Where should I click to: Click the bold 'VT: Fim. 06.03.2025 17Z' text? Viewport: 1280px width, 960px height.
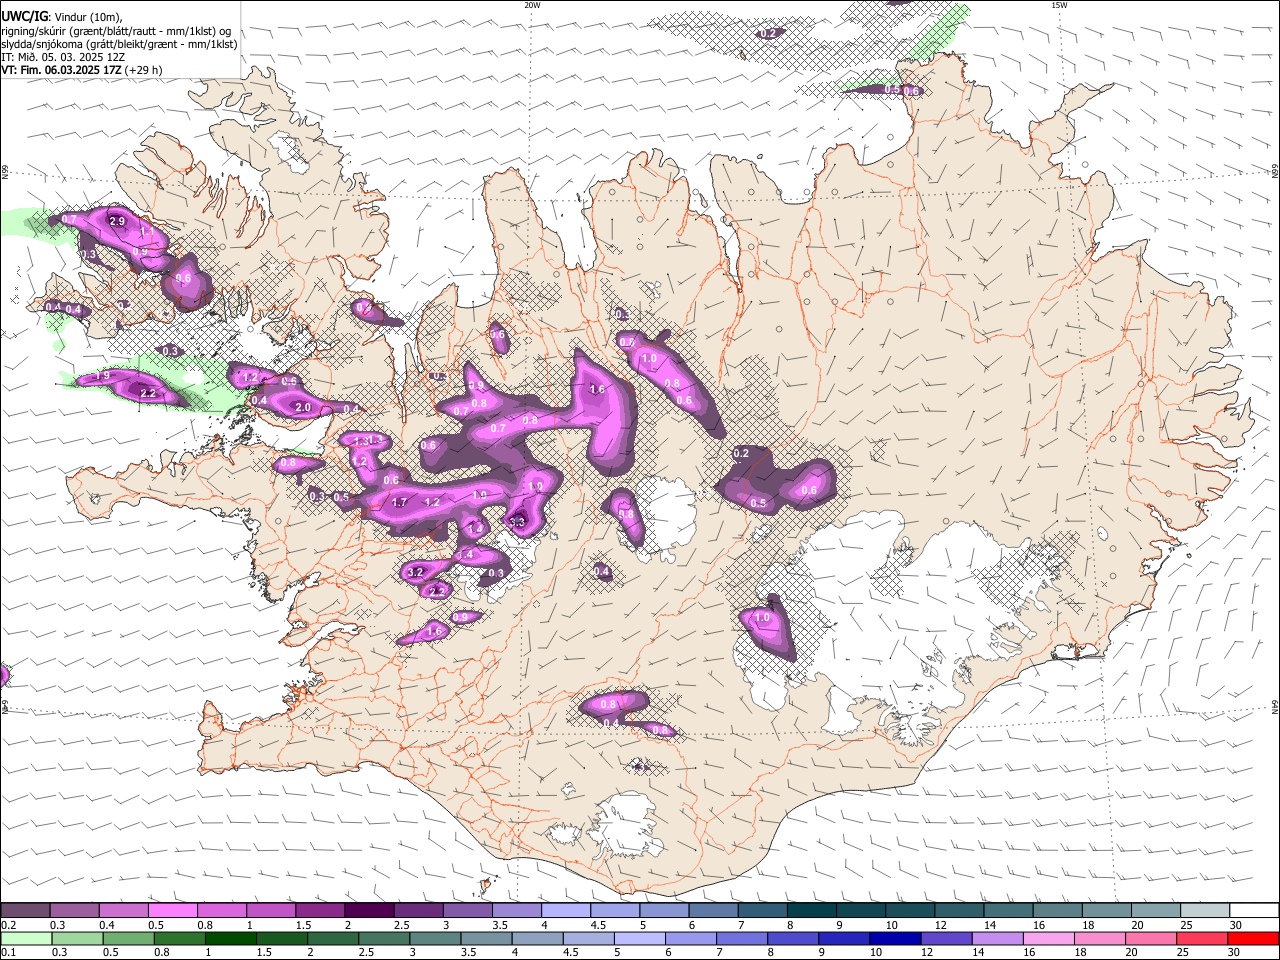[x=62, y=70]
